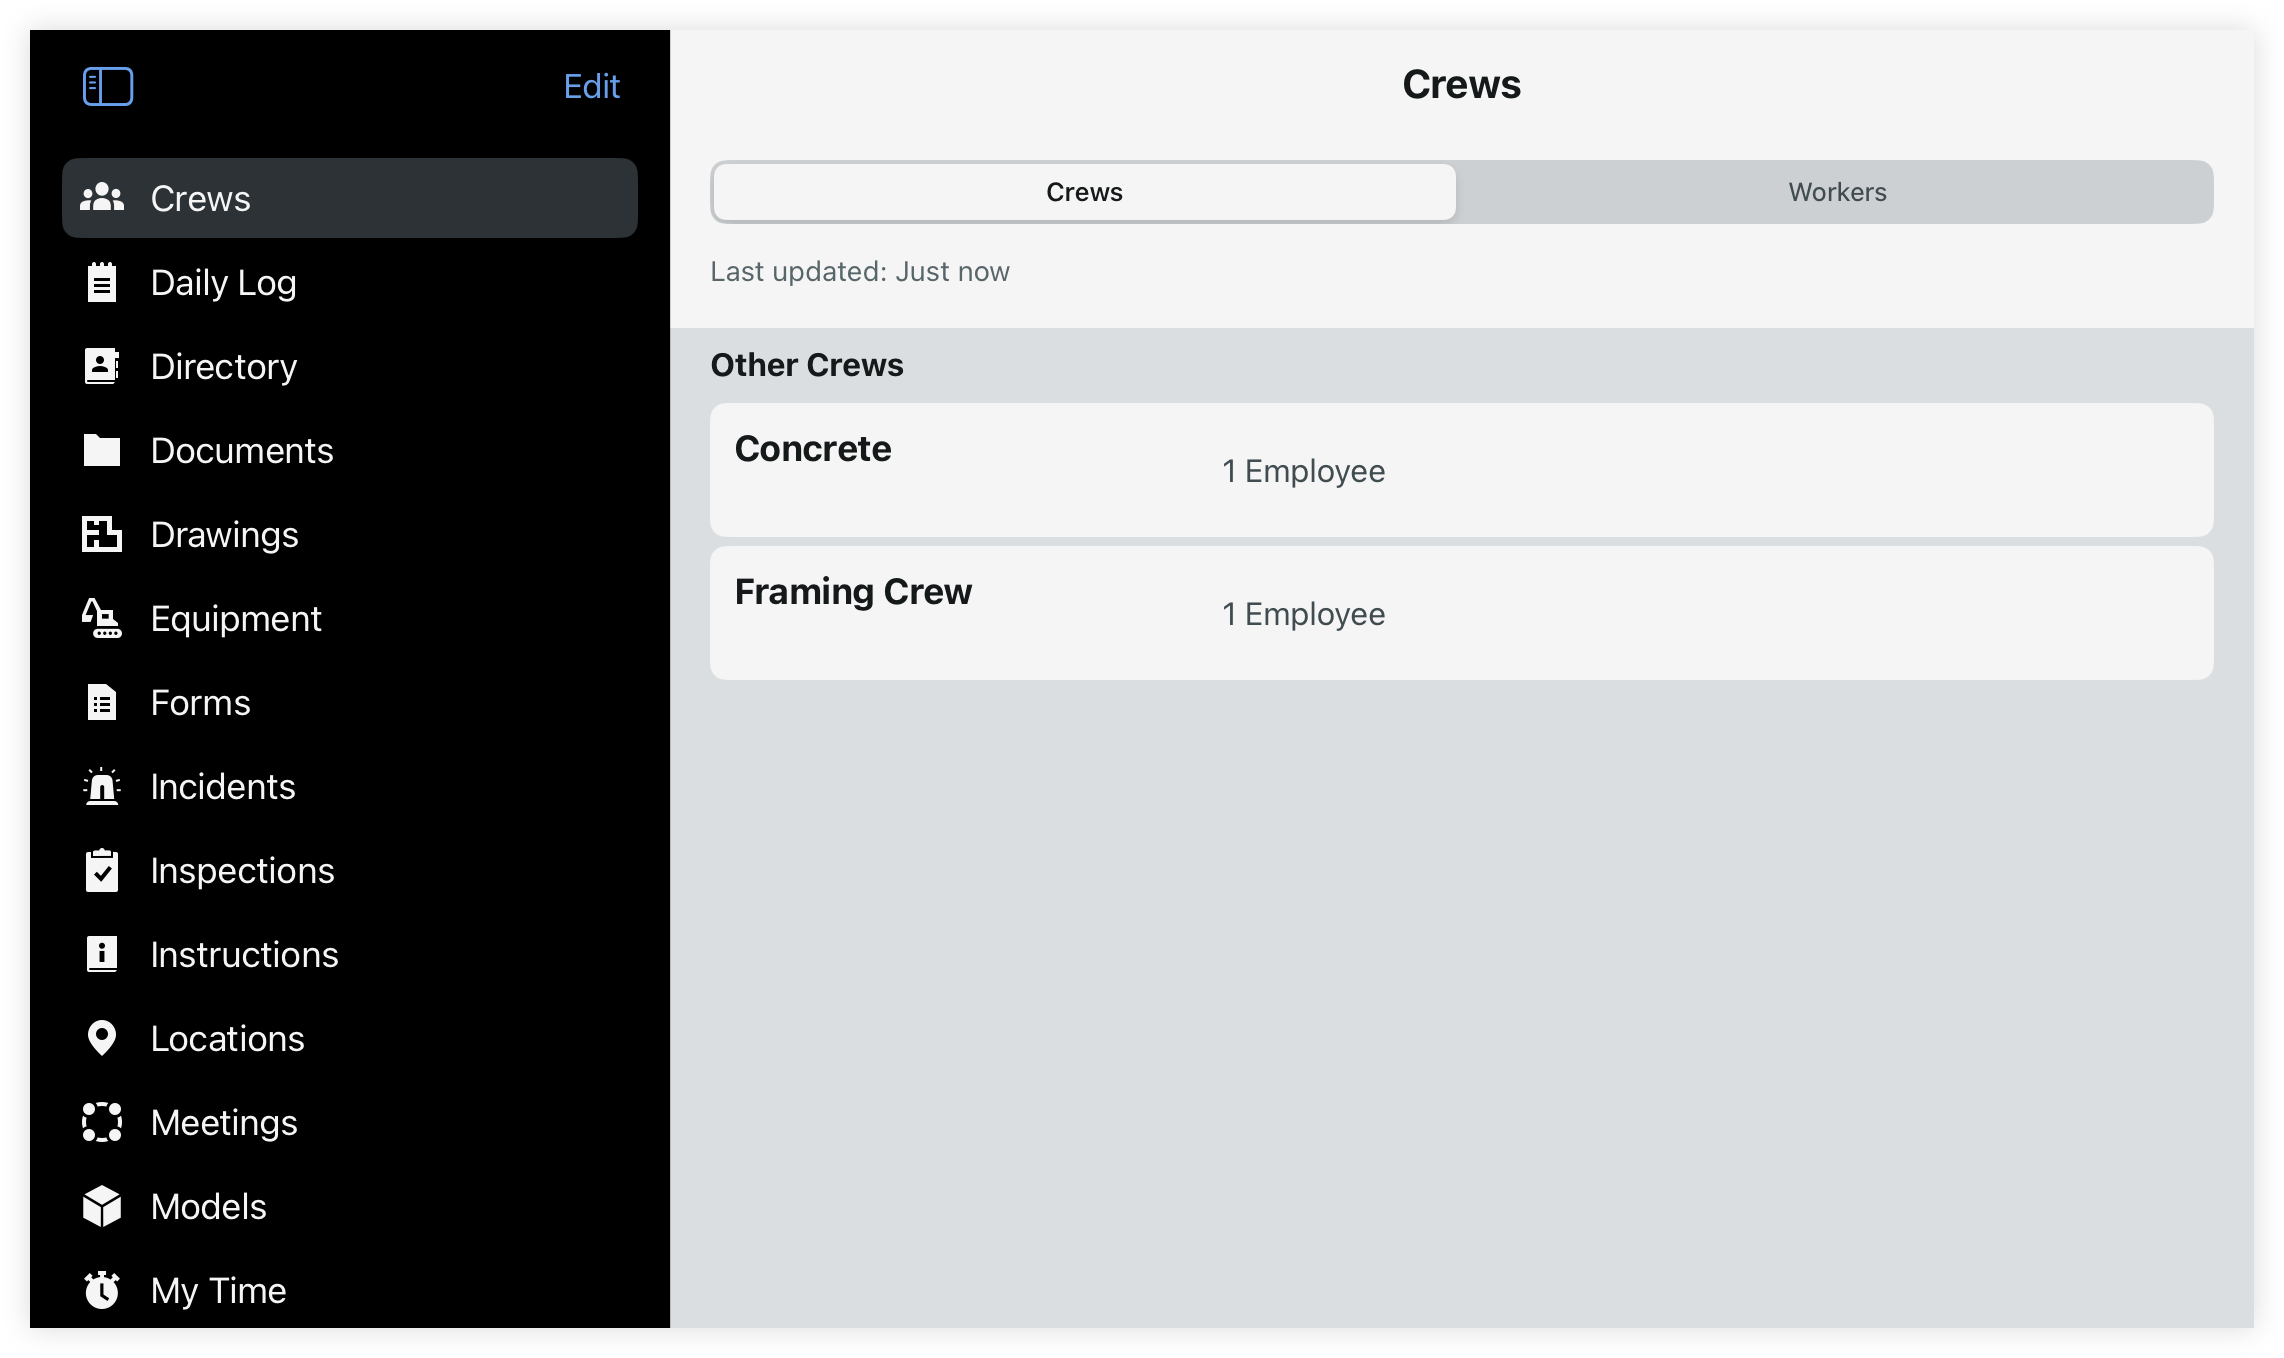This screenshot has height=1358, width=2284.
Task: Click the Edit link above the sidebar
Action: (591, 86)
